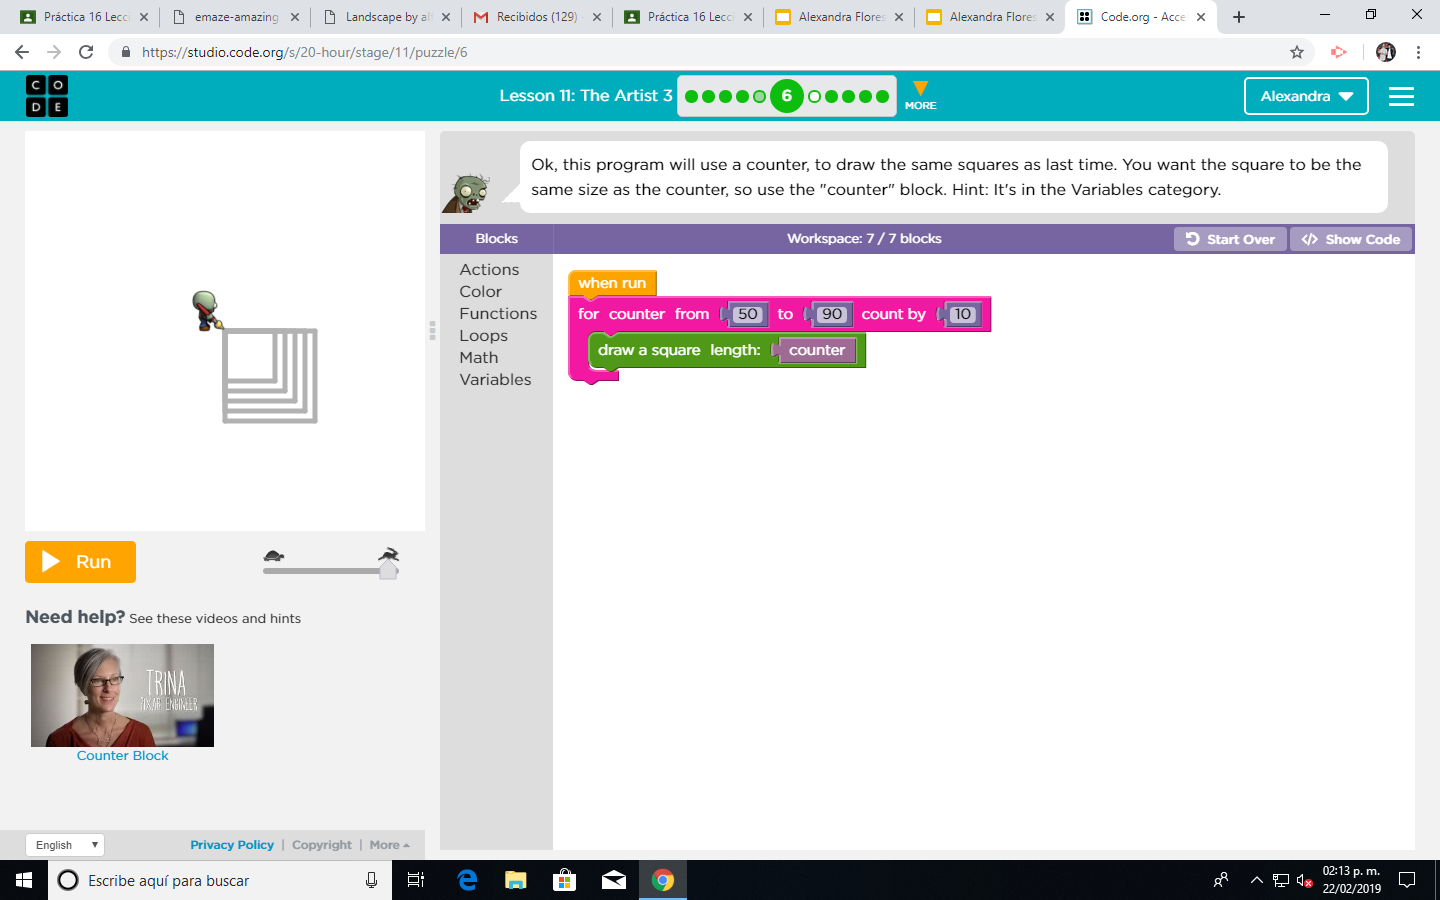Open the Variables block category
Viewport: 1440px width, 900px height.
[x=495, y=380]
